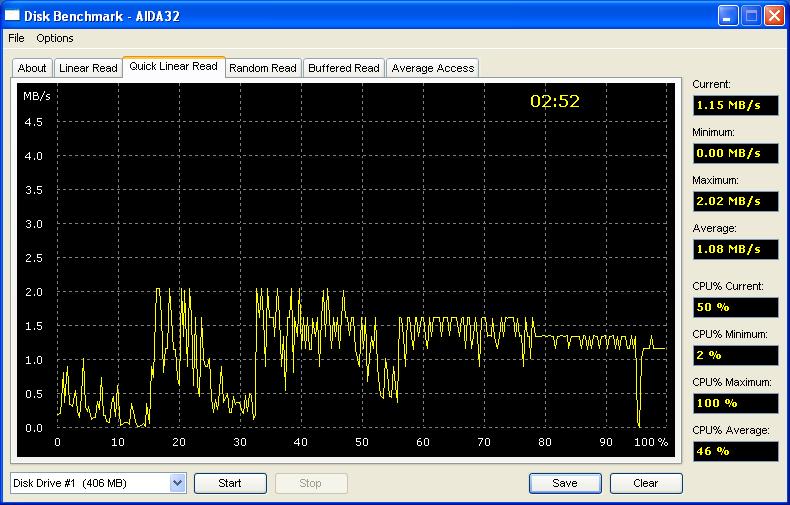Viewport: 790px width, 505px height.
Task: Open the Options menu
Action: tap(54, 38)
